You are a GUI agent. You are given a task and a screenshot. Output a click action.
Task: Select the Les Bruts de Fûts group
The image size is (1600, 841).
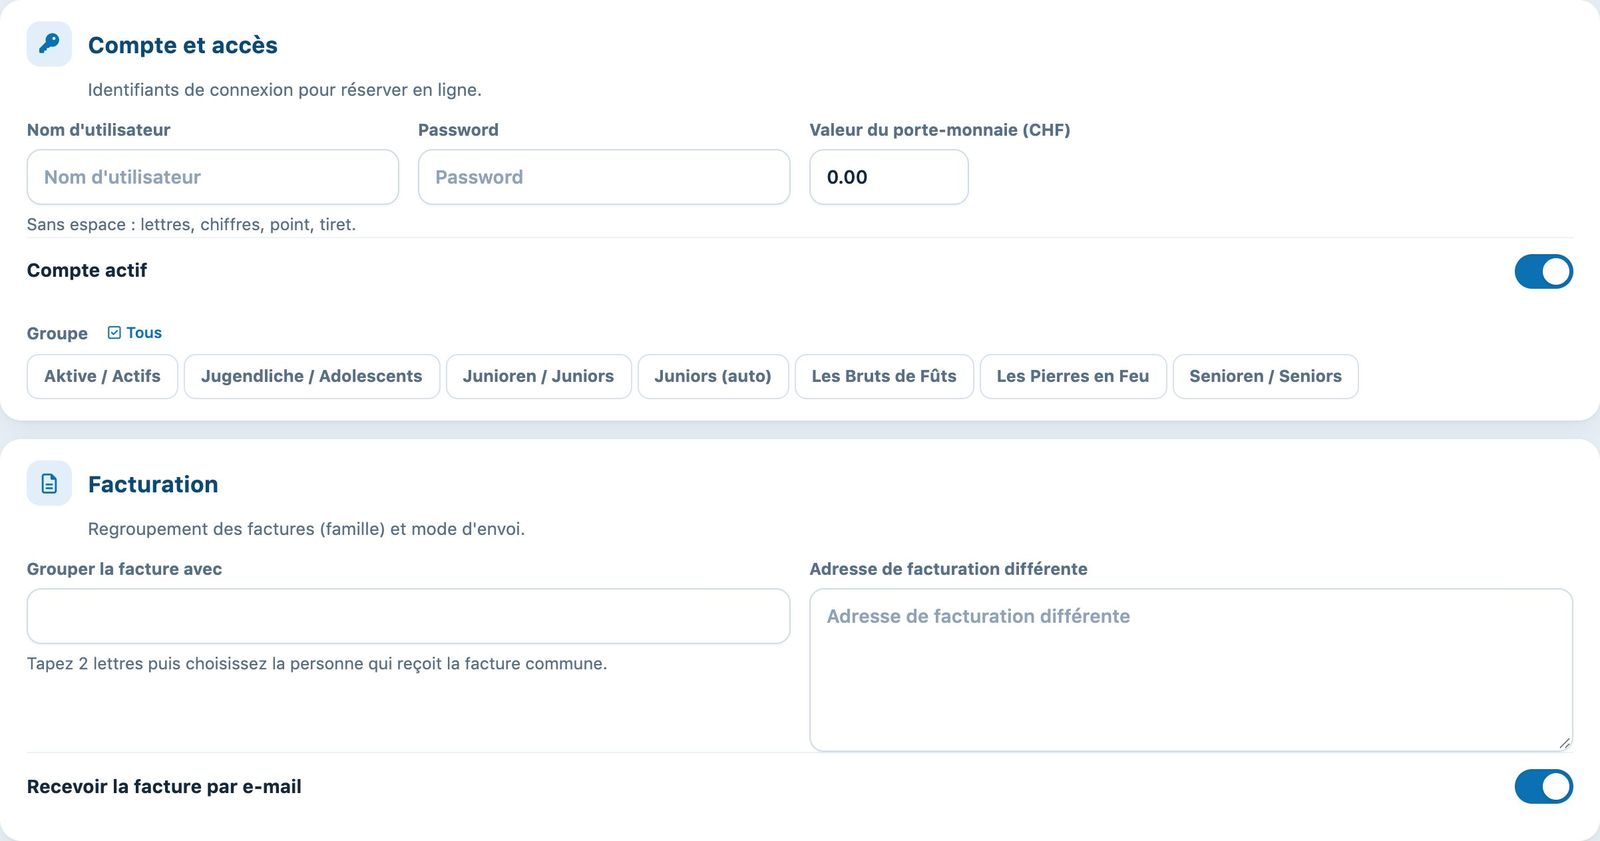[884, 376]
